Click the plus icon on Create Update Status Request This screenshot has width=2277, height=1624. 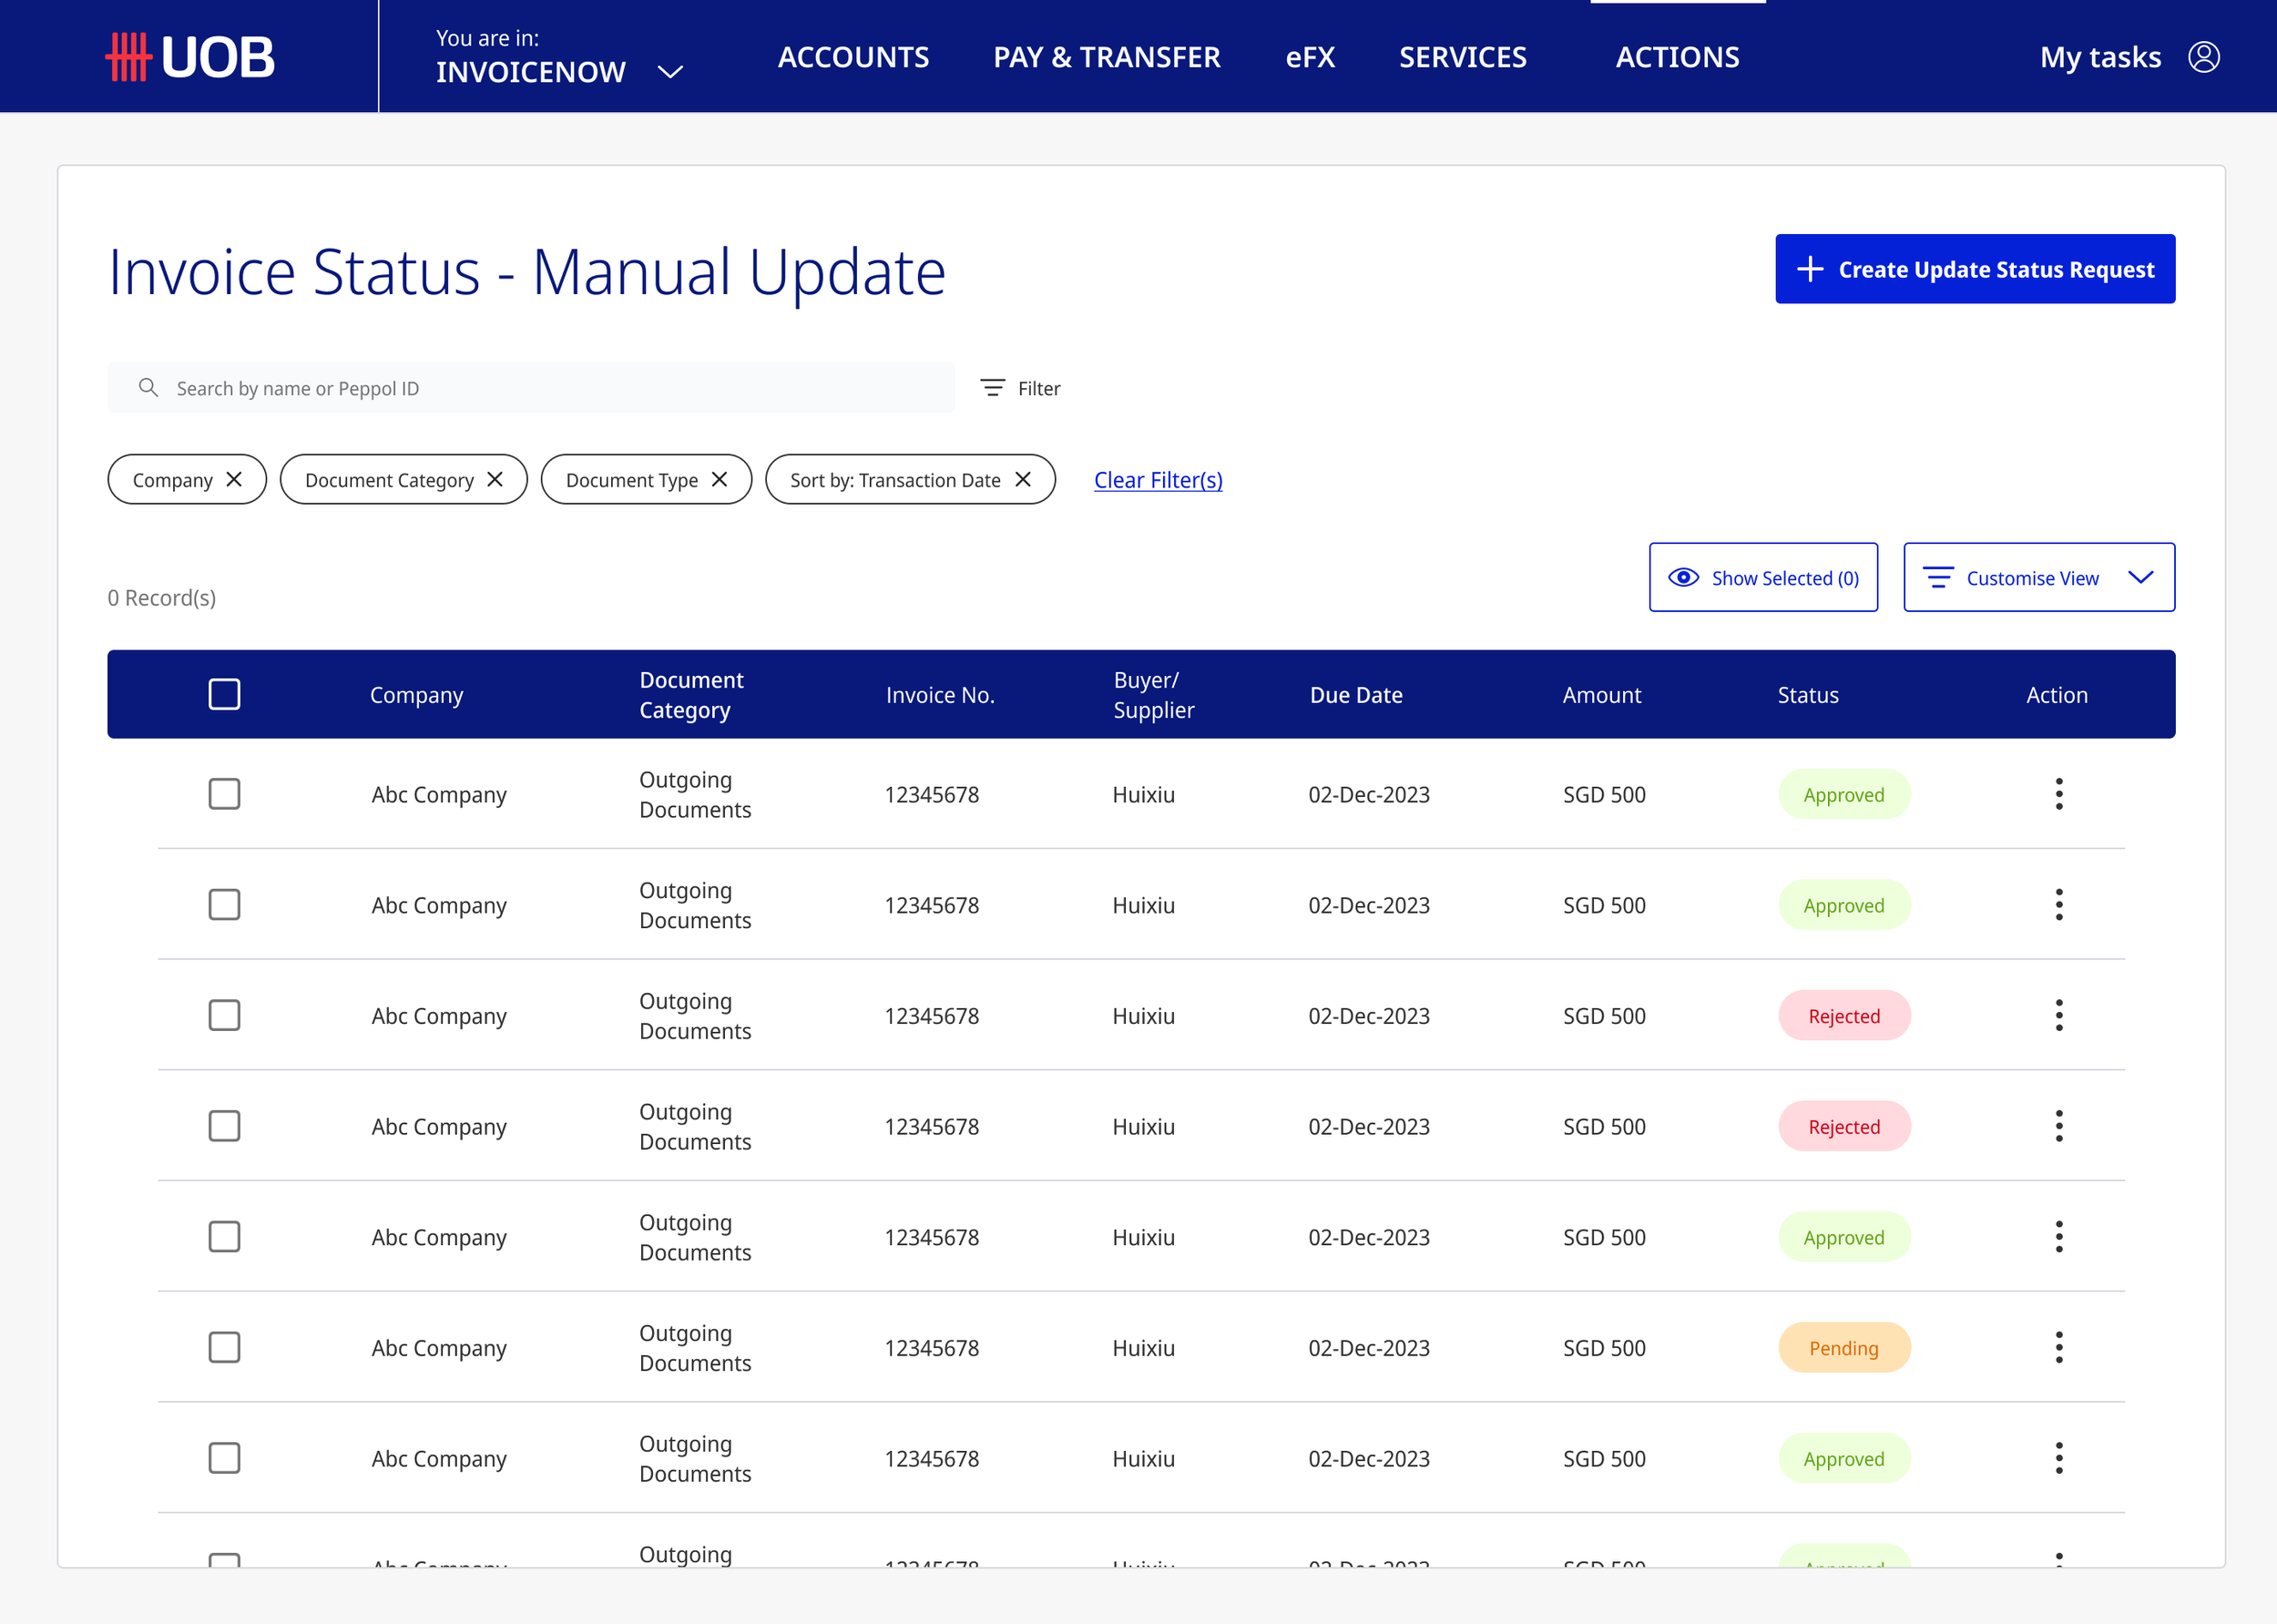click(1810, 269)
